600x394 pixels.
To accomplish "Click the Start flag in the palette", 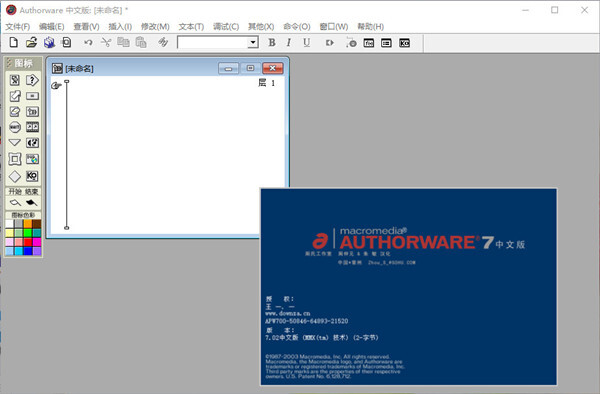I will [15, 203].
